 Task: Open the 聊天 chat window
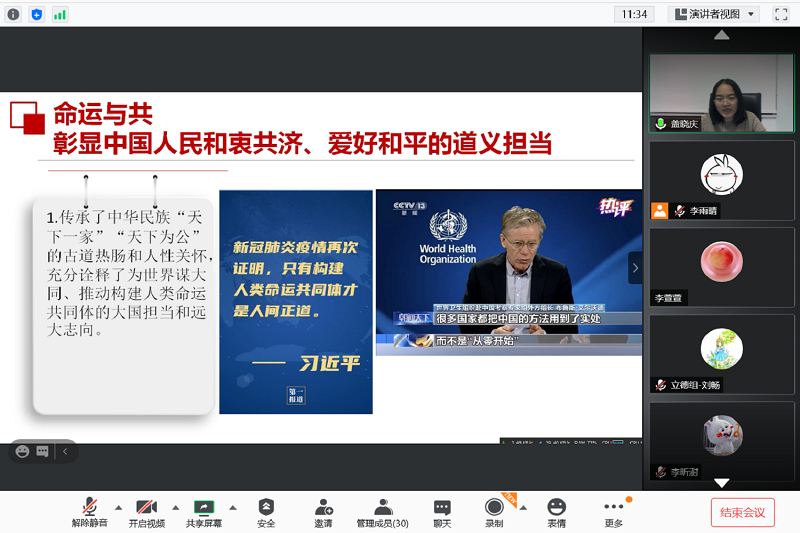pyautogui.click(x=442, y=512)
